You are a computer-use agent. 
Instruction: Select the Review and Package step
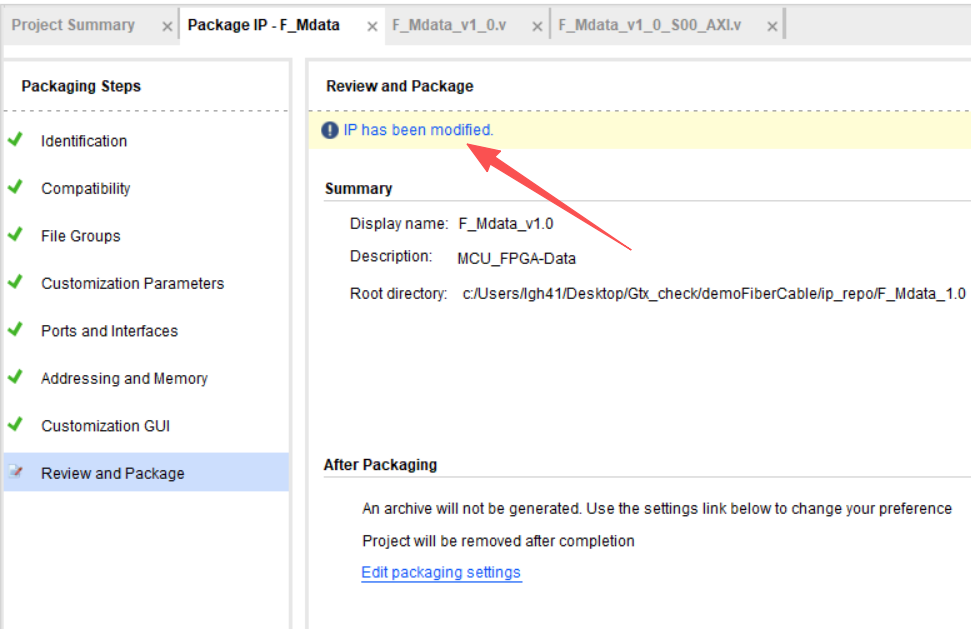click(x=146, y=472)
